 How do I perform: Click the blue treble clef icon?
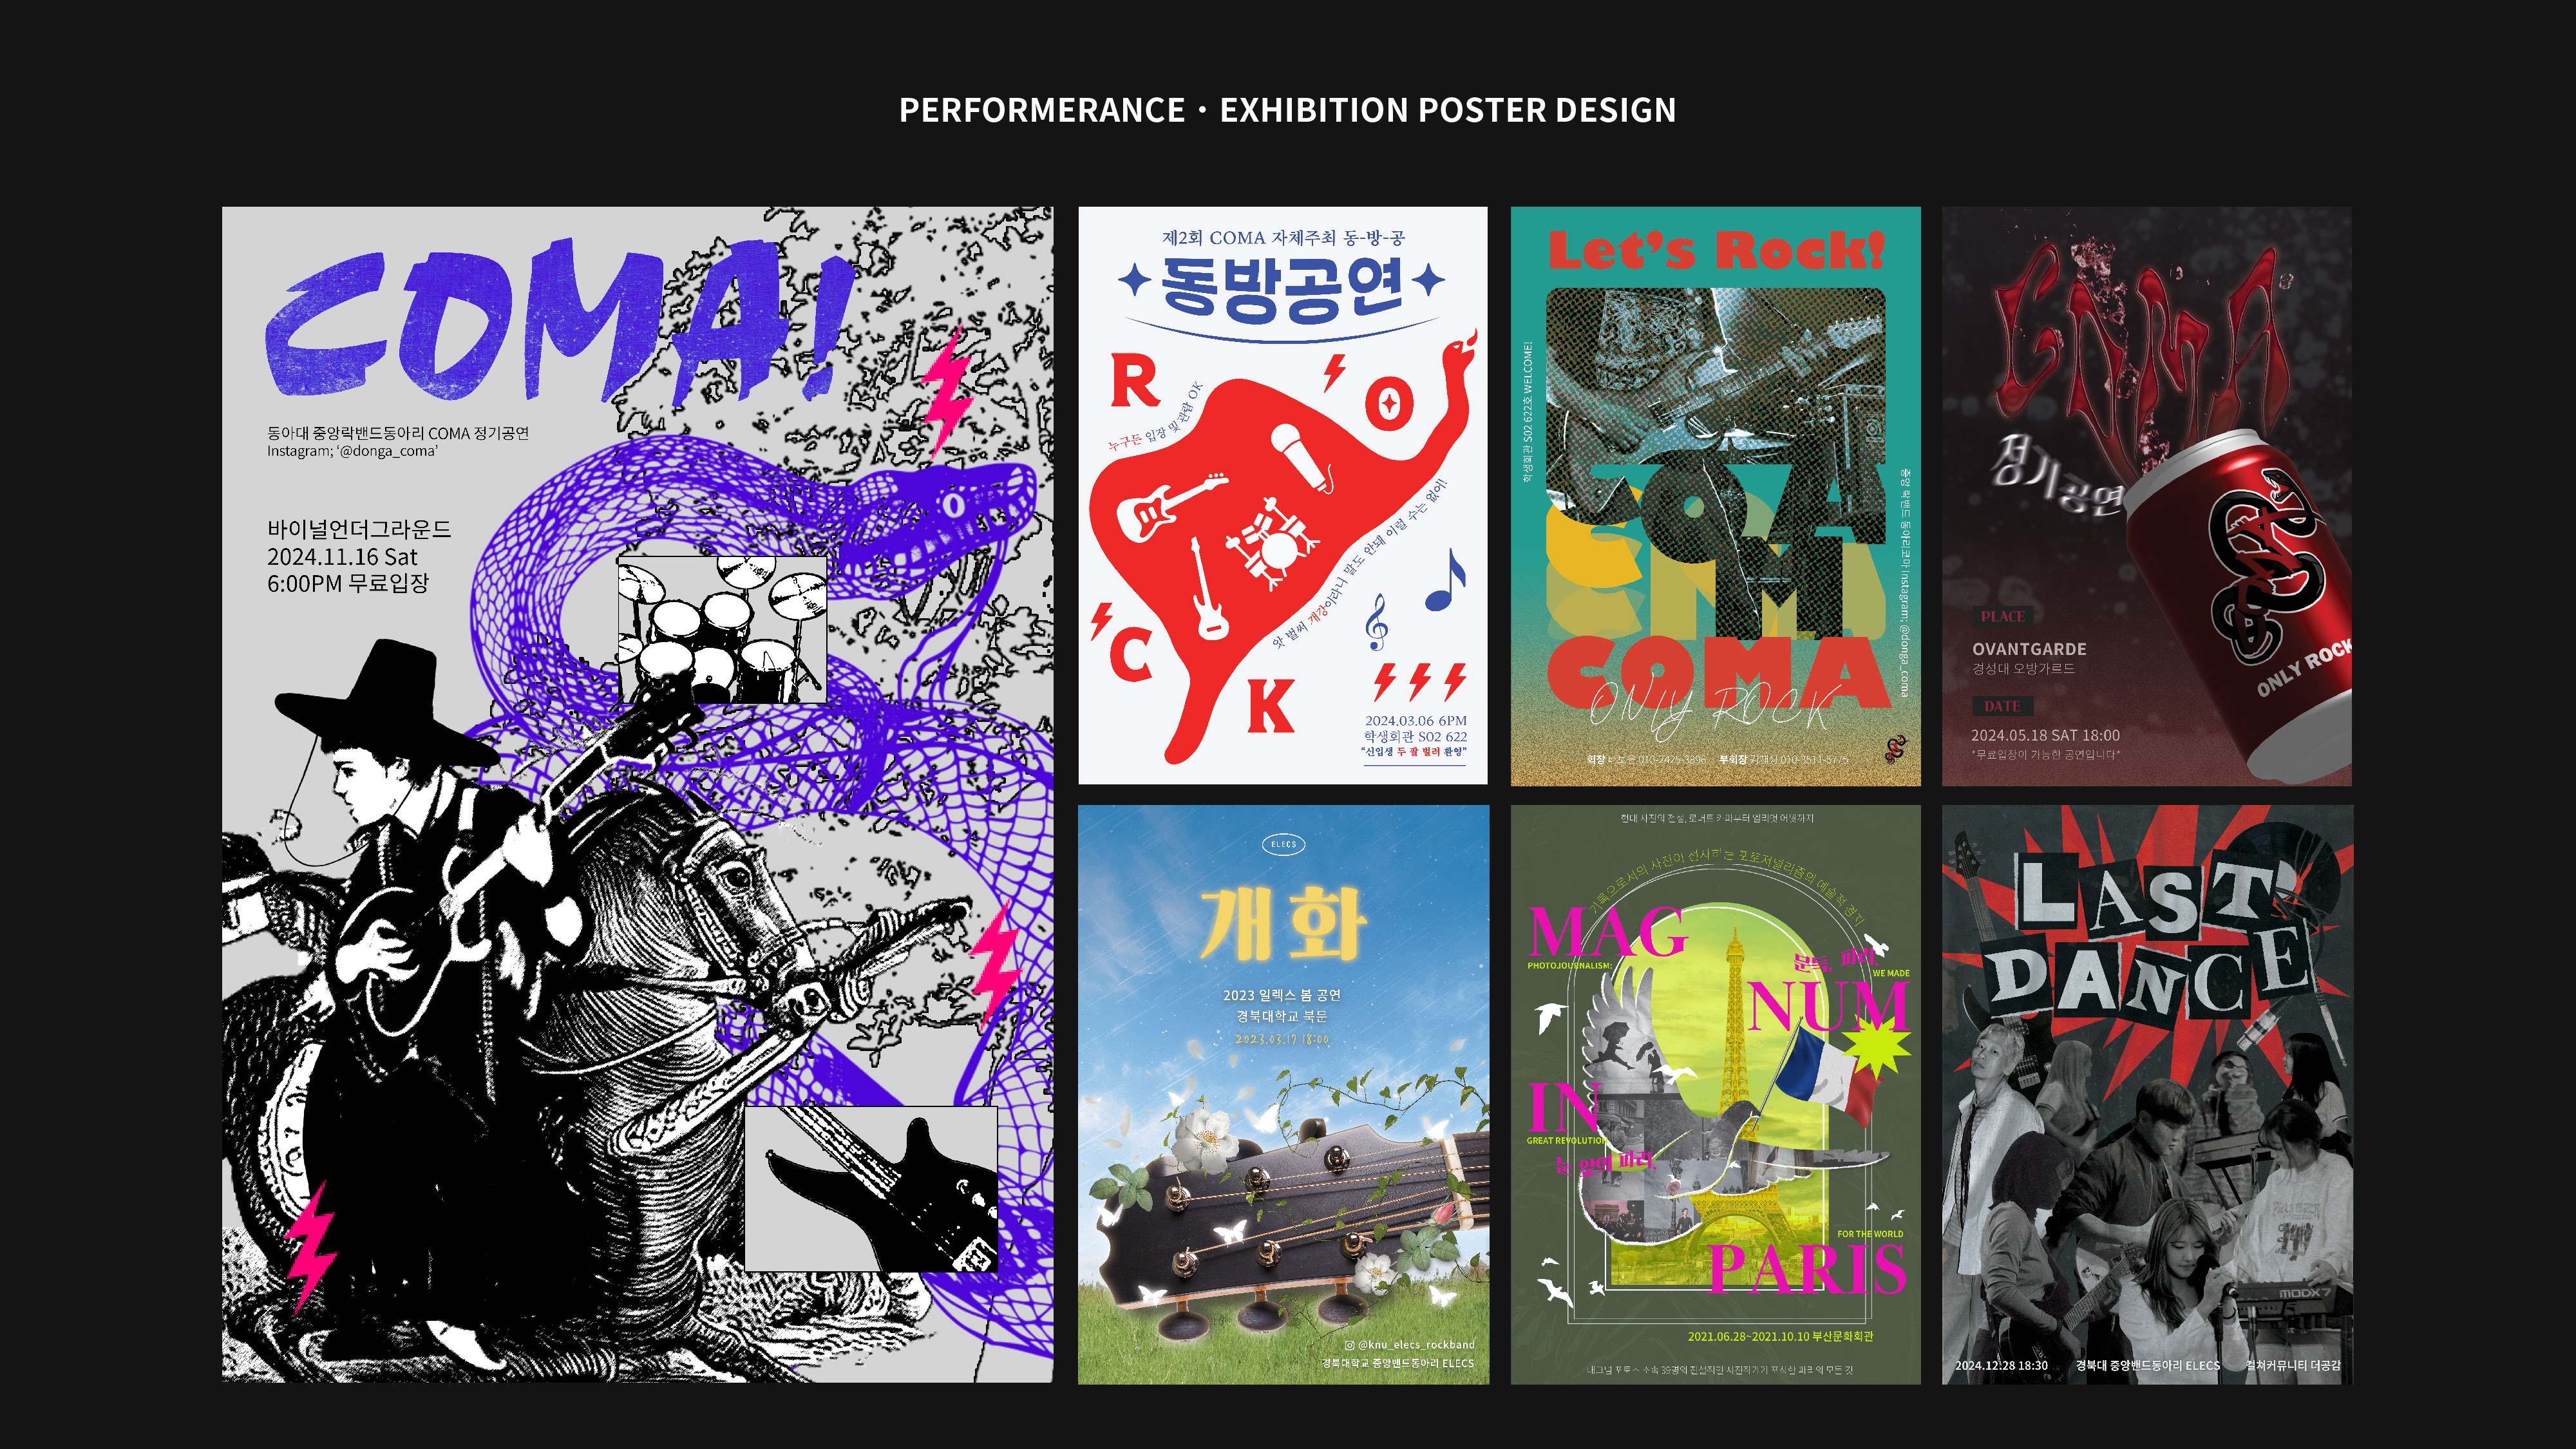pos(1377,621)
